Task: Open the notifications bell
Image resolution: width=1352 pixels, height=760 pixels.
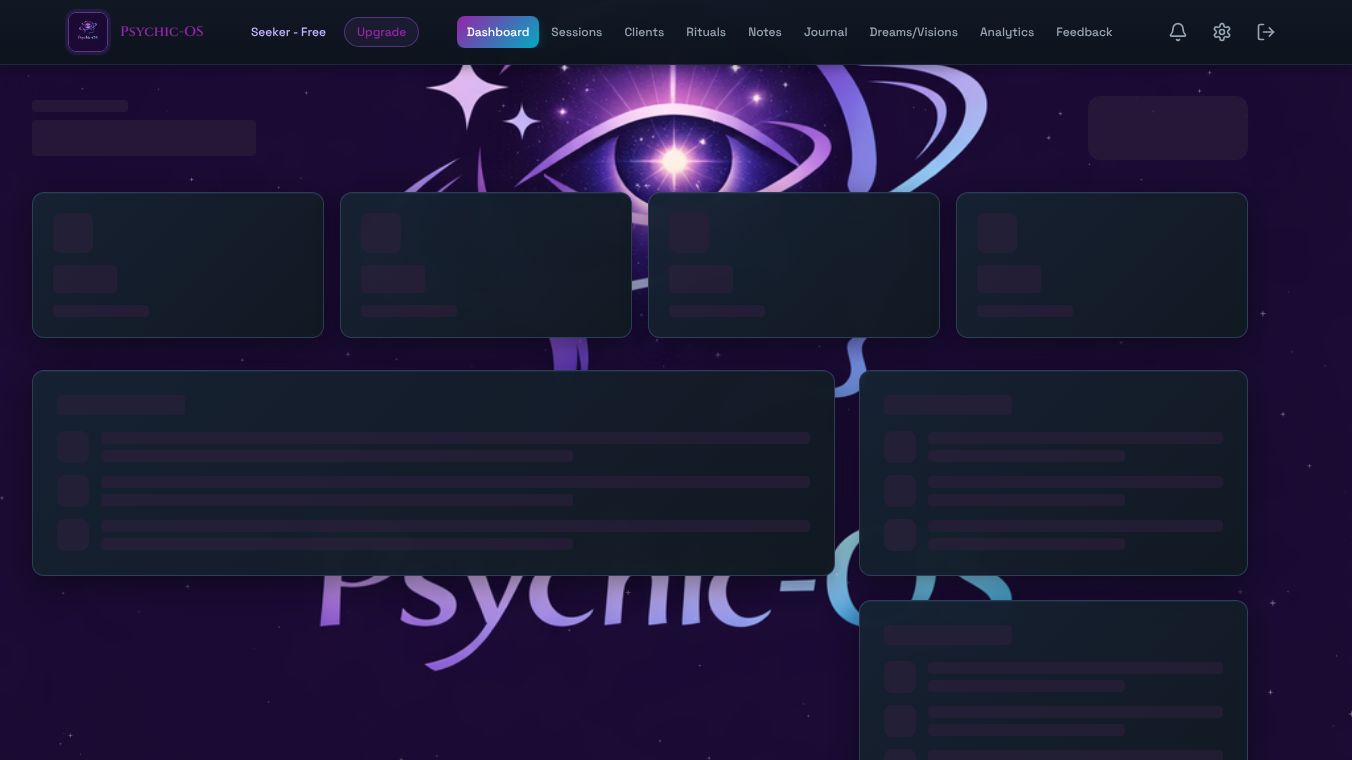Action: 1178,32
